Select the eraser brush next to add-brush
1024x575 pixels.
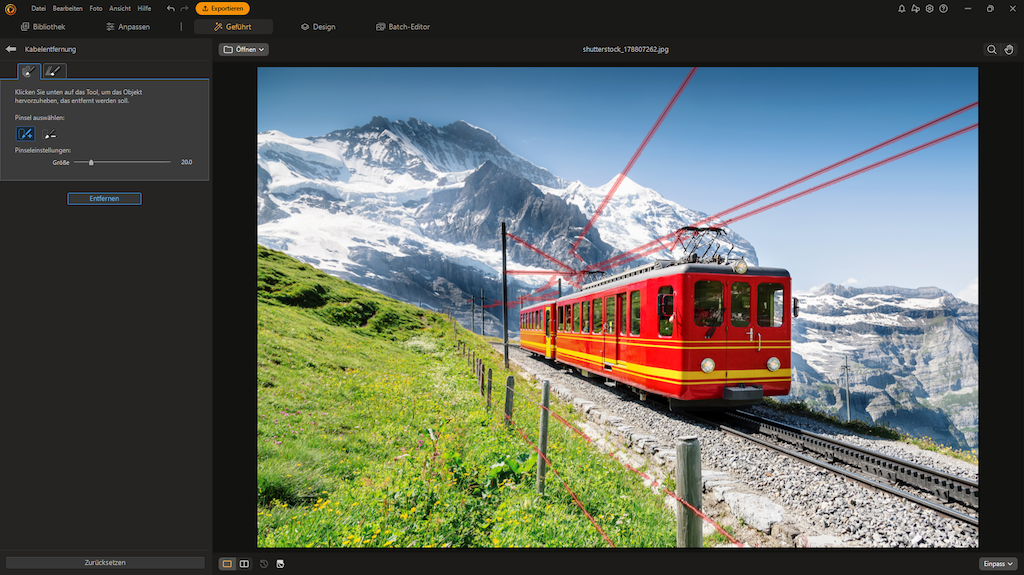[50, 134]
